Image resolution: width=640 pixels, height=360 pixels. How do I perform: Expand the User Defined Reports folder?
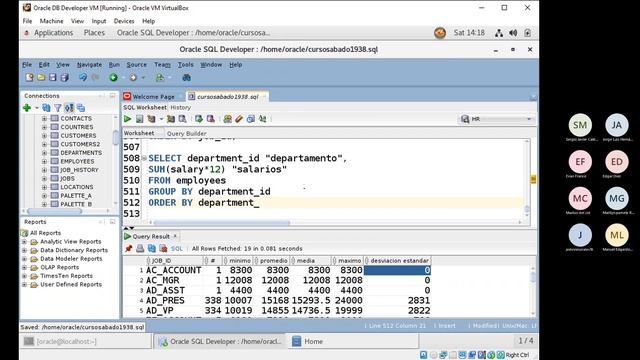coord(24,284)
